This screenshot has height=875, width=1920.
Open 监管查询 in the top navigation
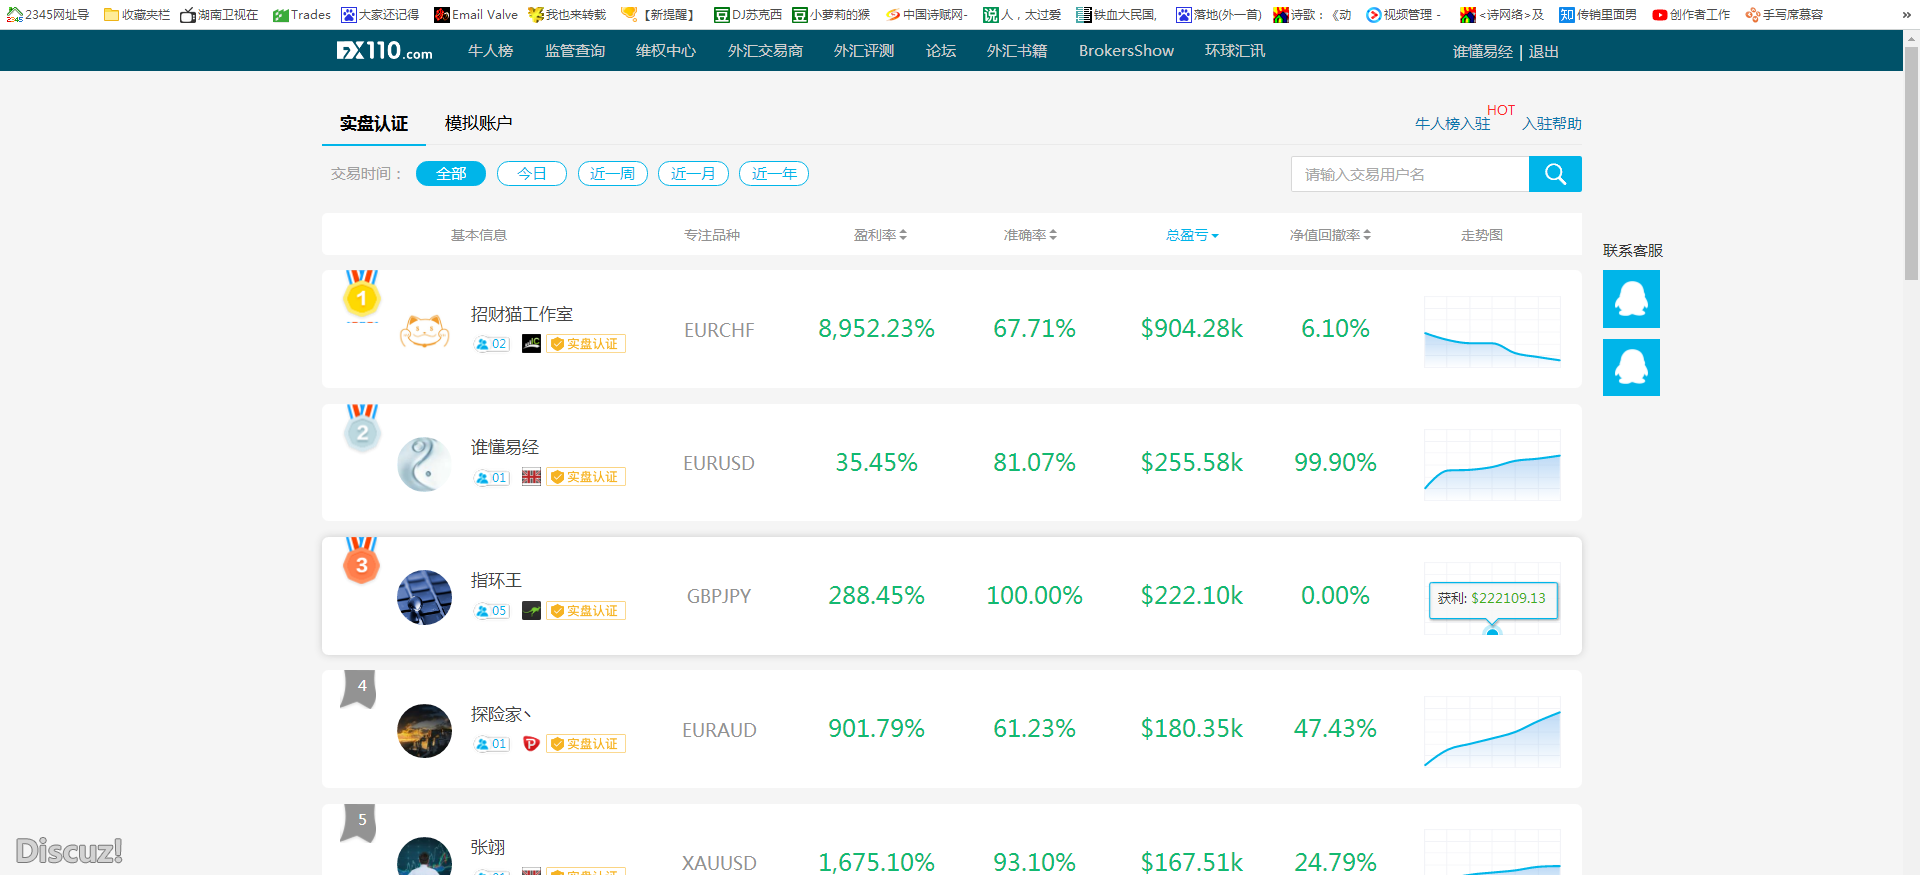(575, 51)
